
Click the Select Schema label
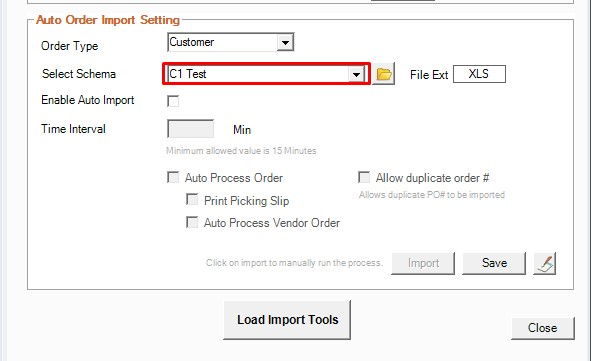coord(79,74)
